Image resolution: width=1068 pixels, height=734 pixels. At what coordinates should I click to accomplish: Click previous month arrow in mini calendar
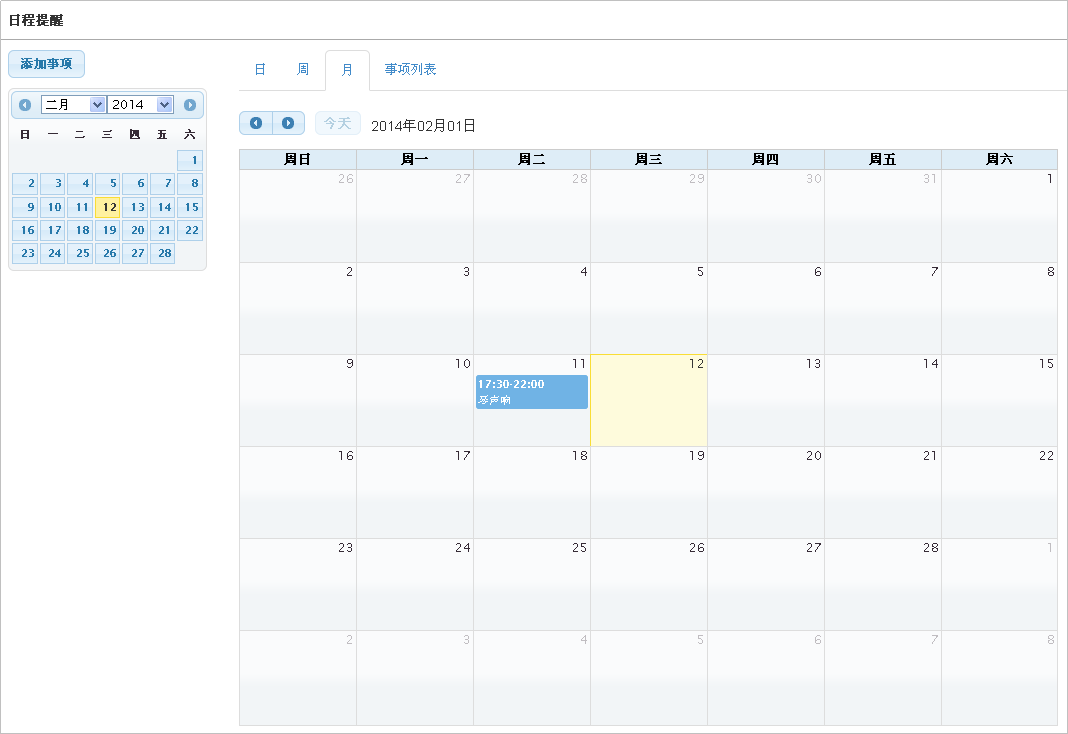(25, 105)
